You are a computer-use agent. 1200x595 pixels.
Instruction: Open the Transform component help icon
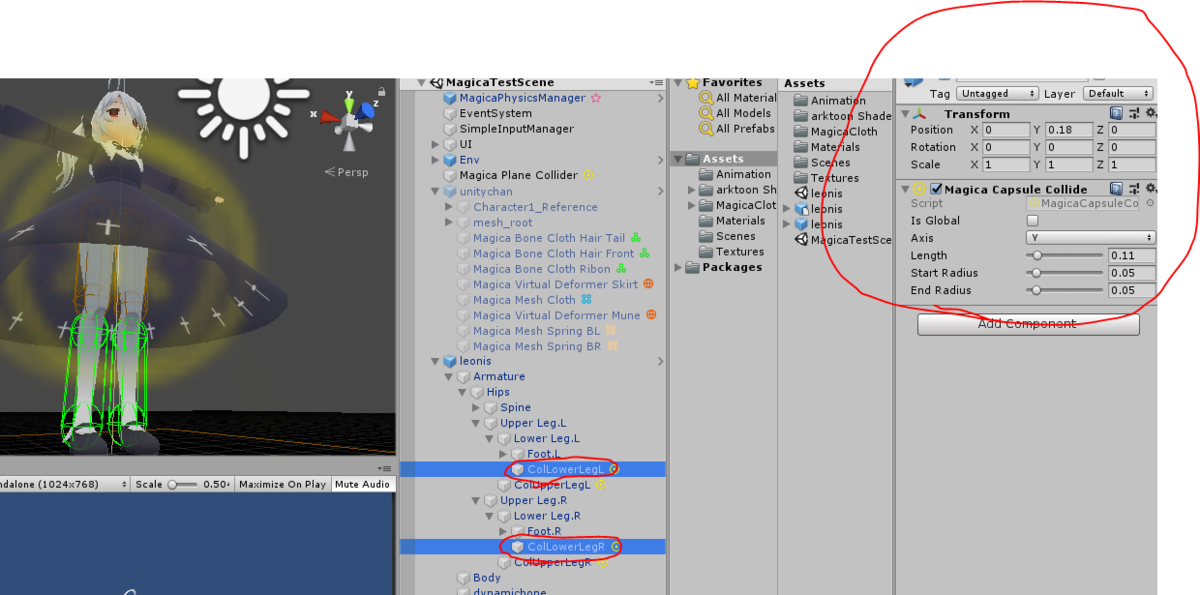pos(1117,114)
